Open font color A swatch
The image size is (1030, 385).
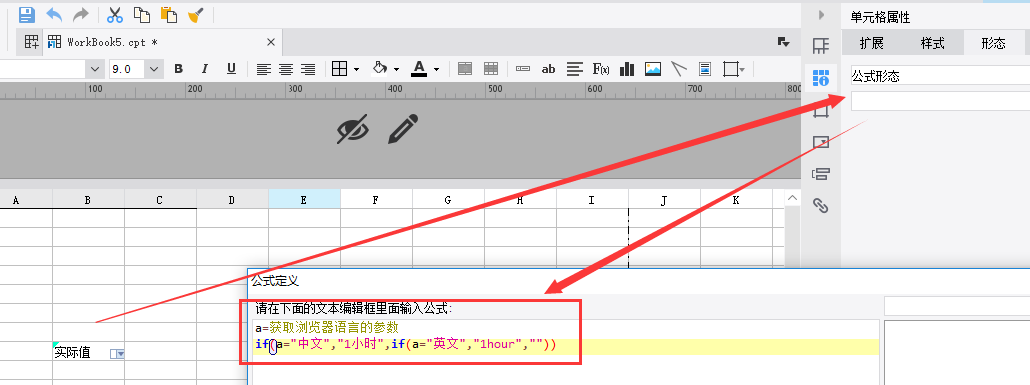419,69
